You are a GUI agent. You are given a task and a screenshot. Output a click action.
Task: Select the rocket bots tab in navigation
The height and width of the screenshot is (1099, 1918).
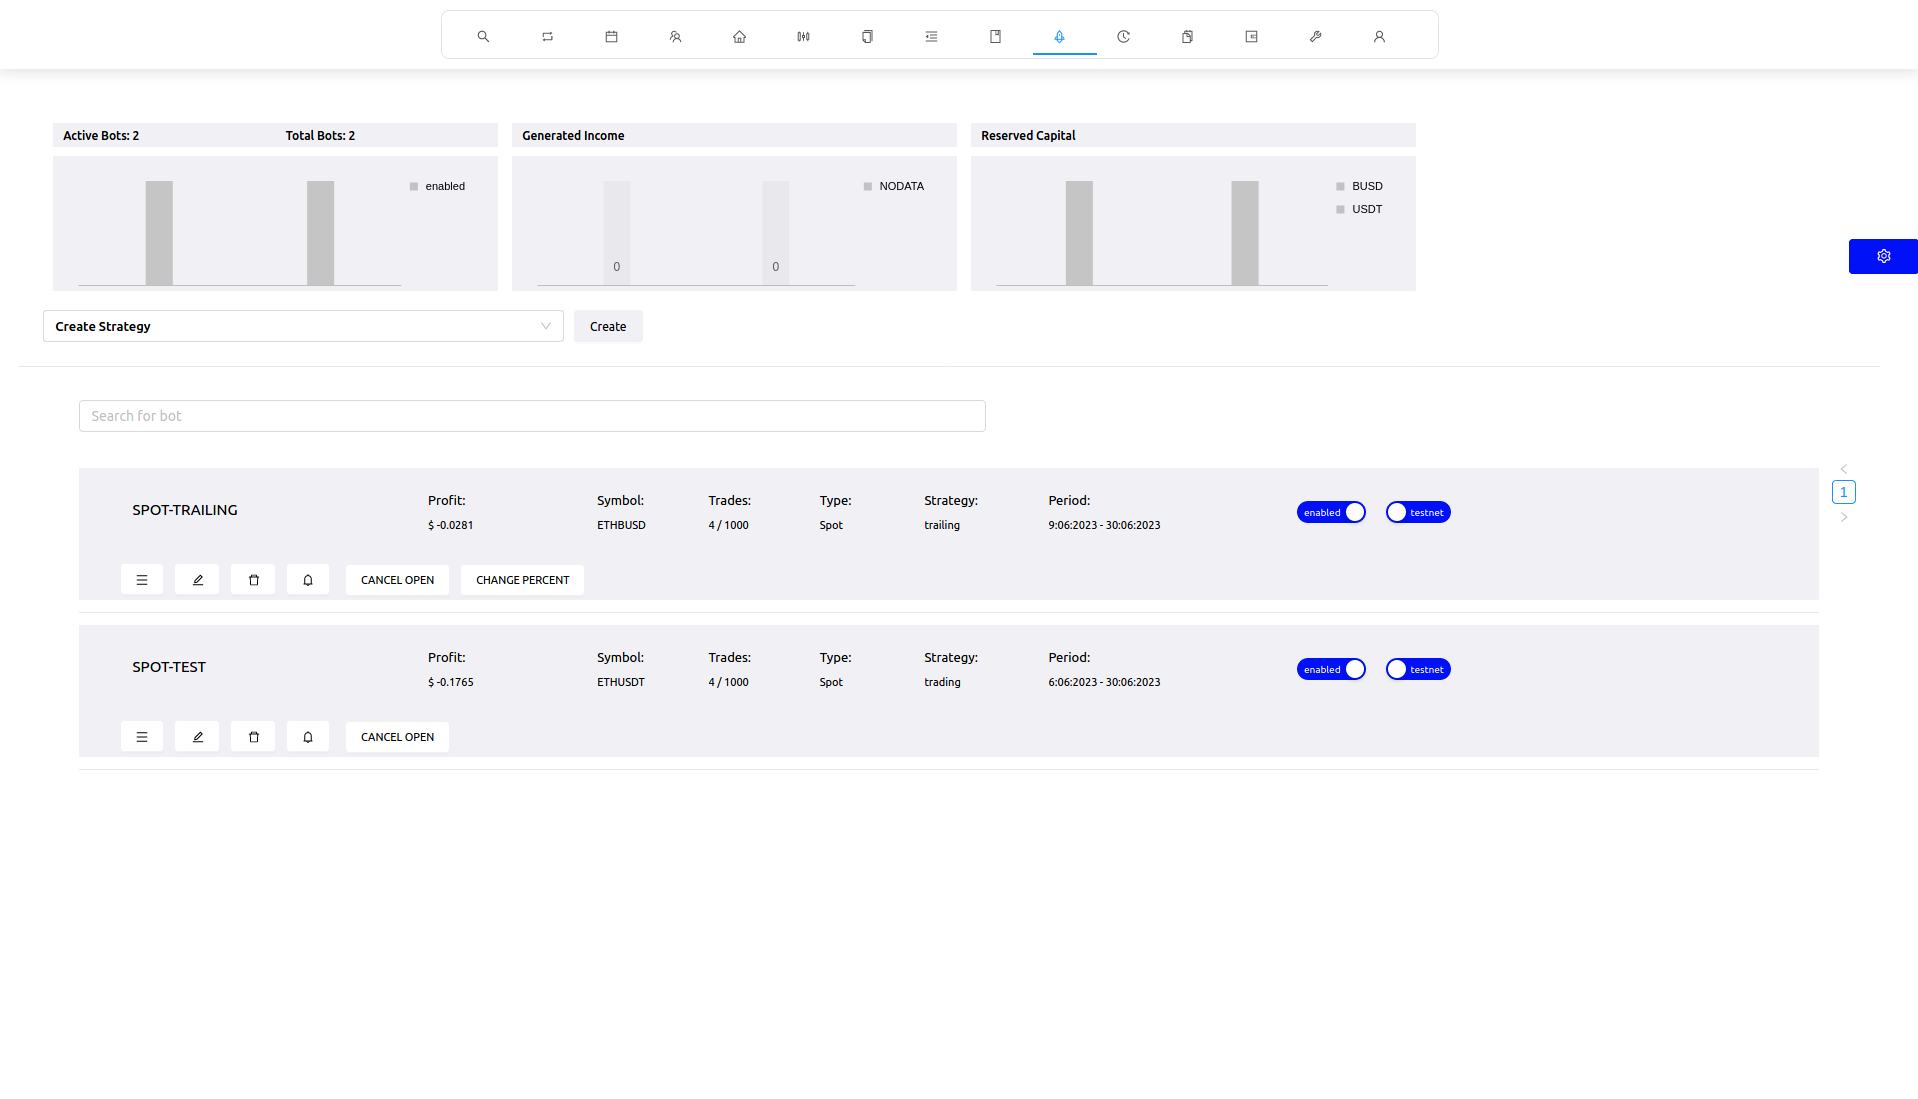click(x=1059, y=36)
